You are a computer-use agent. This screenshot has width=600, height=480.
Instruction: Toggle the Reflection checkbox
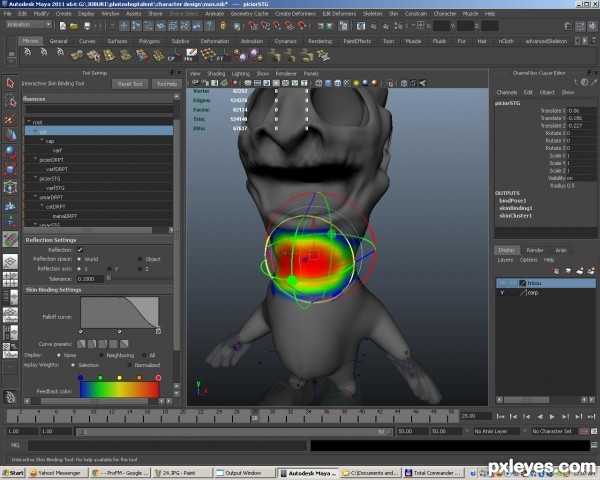[80, 250]
